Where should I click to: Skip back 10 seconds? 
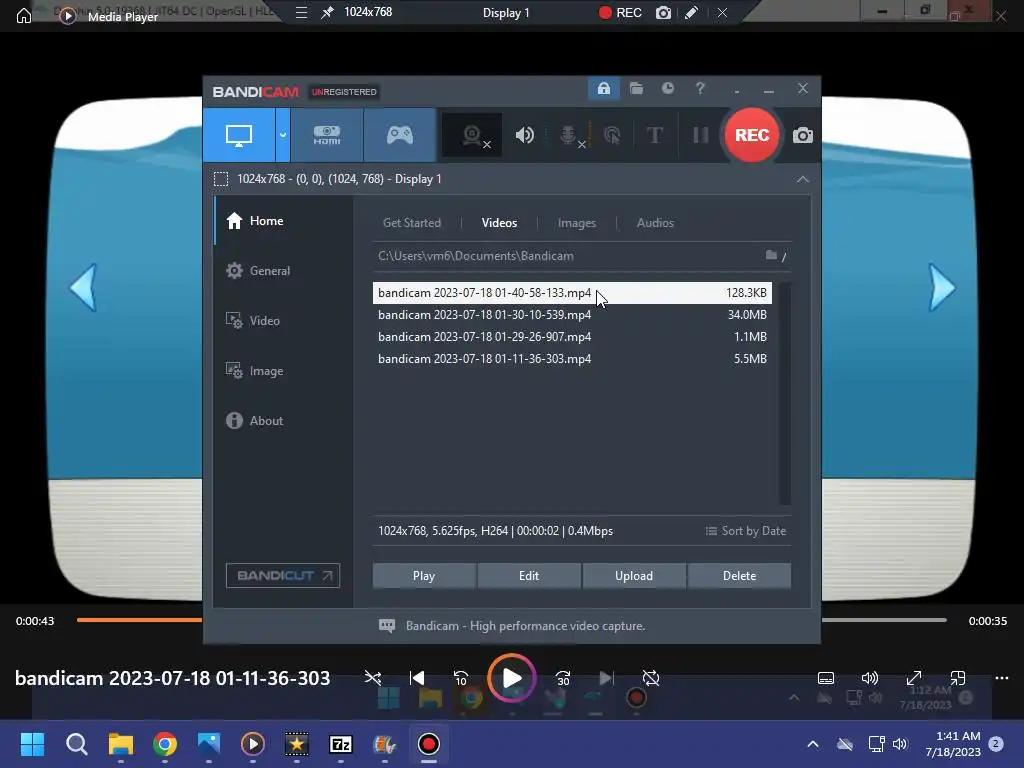point(460,678)
